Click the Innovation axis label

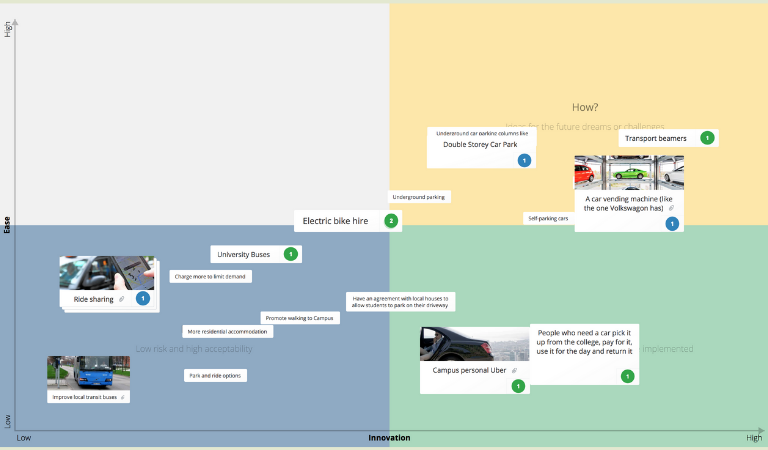point(389,438)
